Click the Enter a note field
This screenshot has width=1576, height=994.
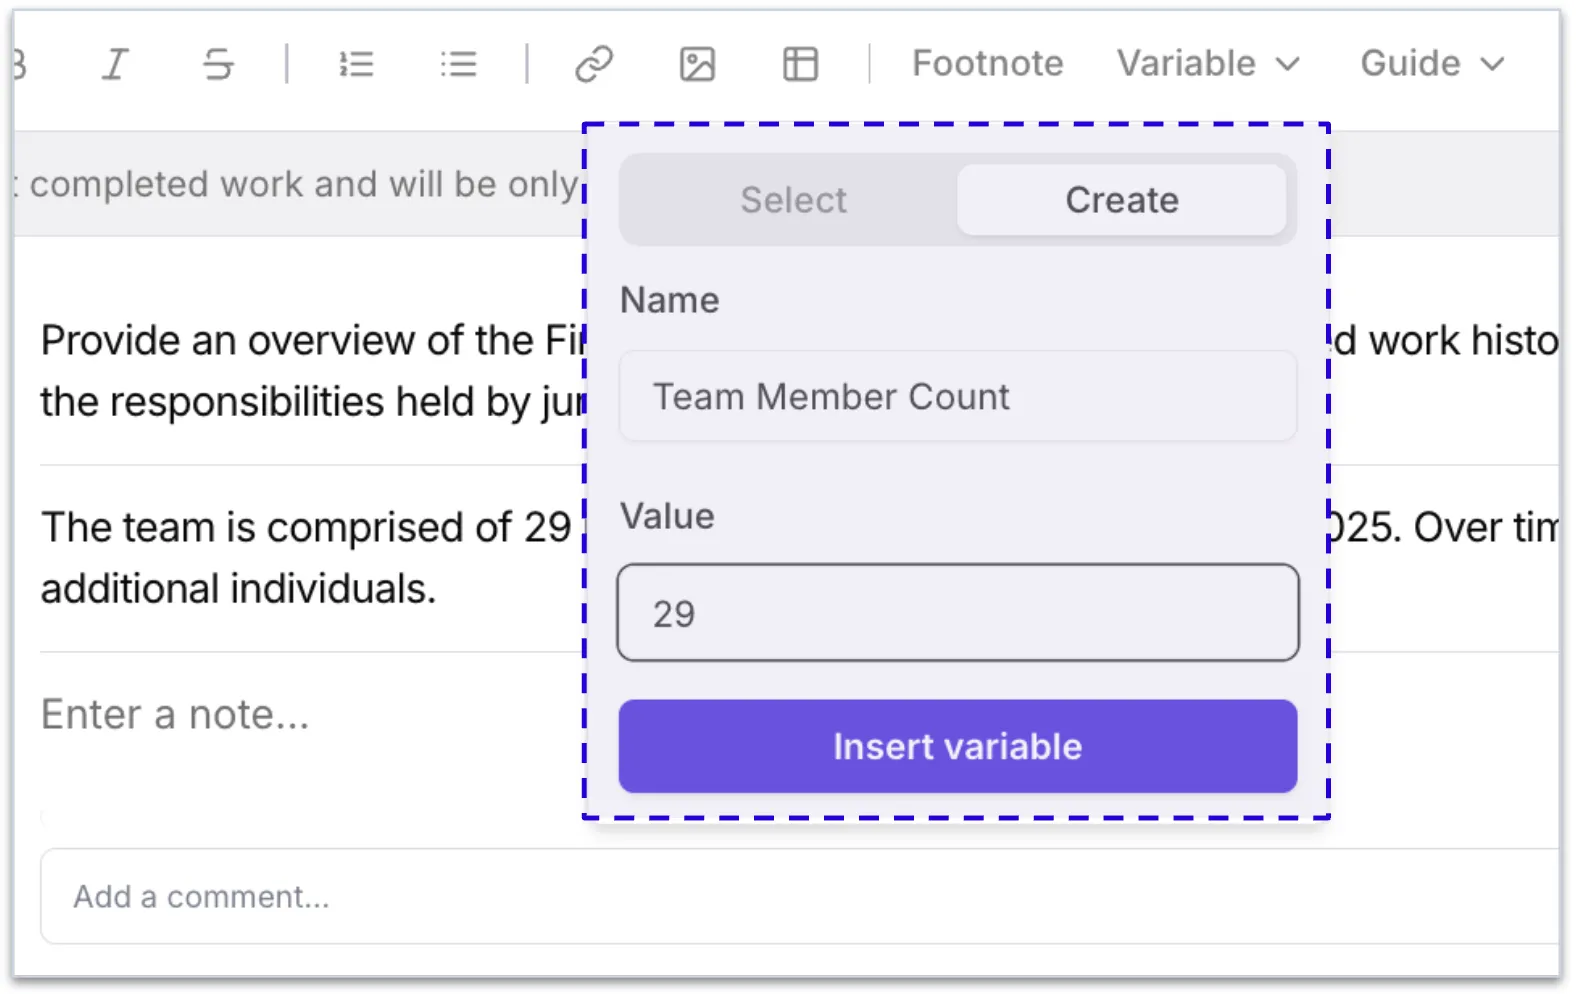pos(175,715)
